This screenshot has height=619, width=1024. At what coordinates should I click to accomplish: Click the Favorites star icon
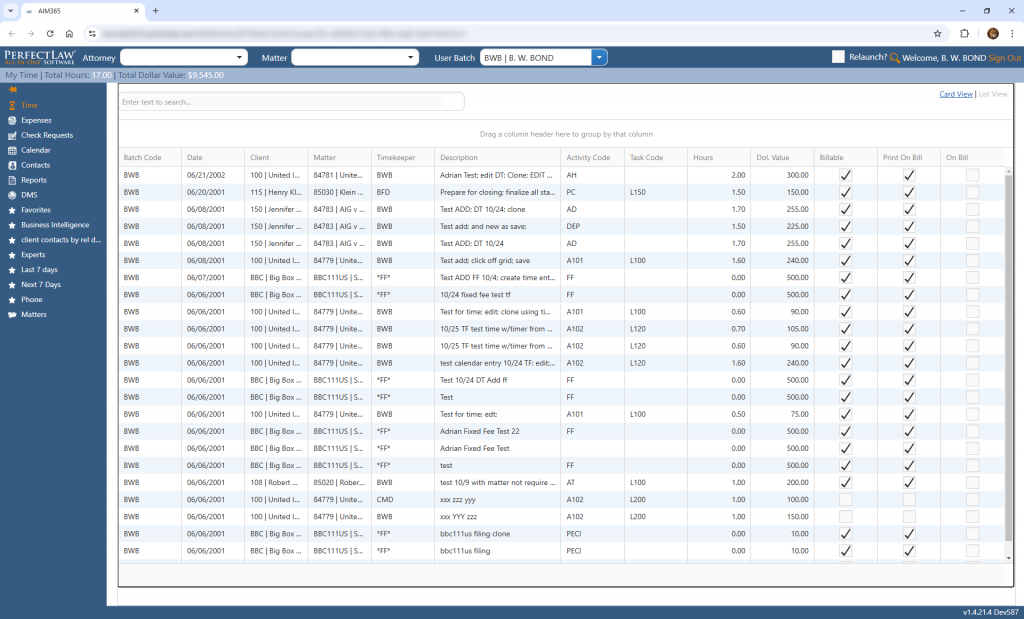(x=12, y=210)
